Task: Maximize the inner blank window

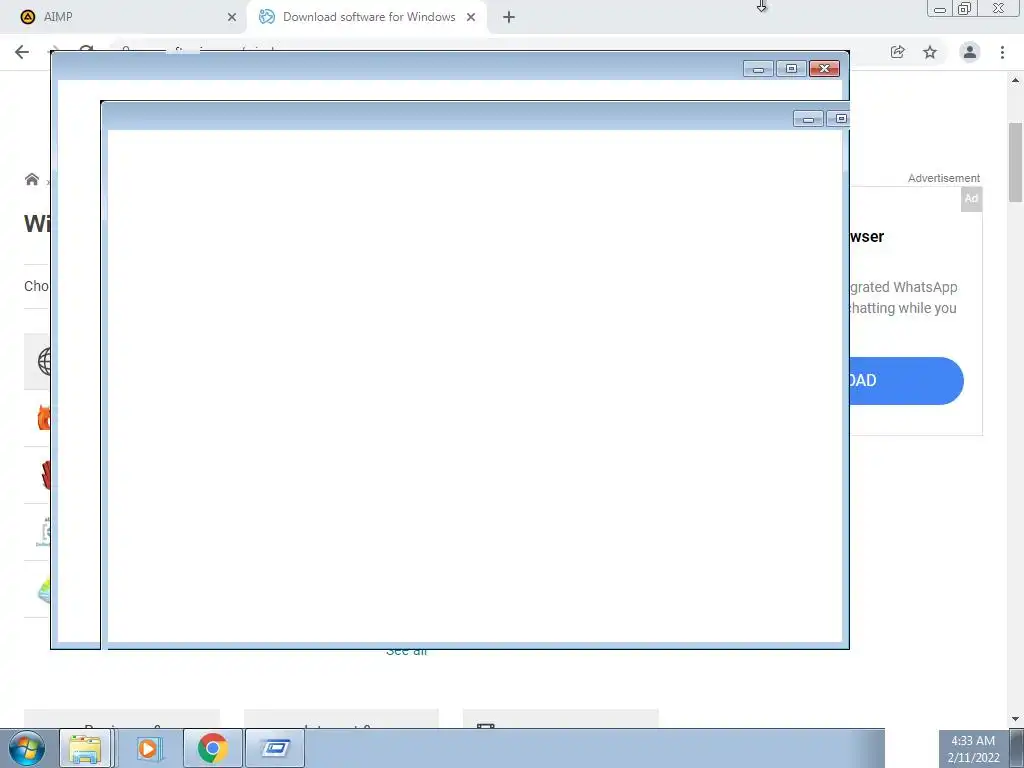Action: 839,119
